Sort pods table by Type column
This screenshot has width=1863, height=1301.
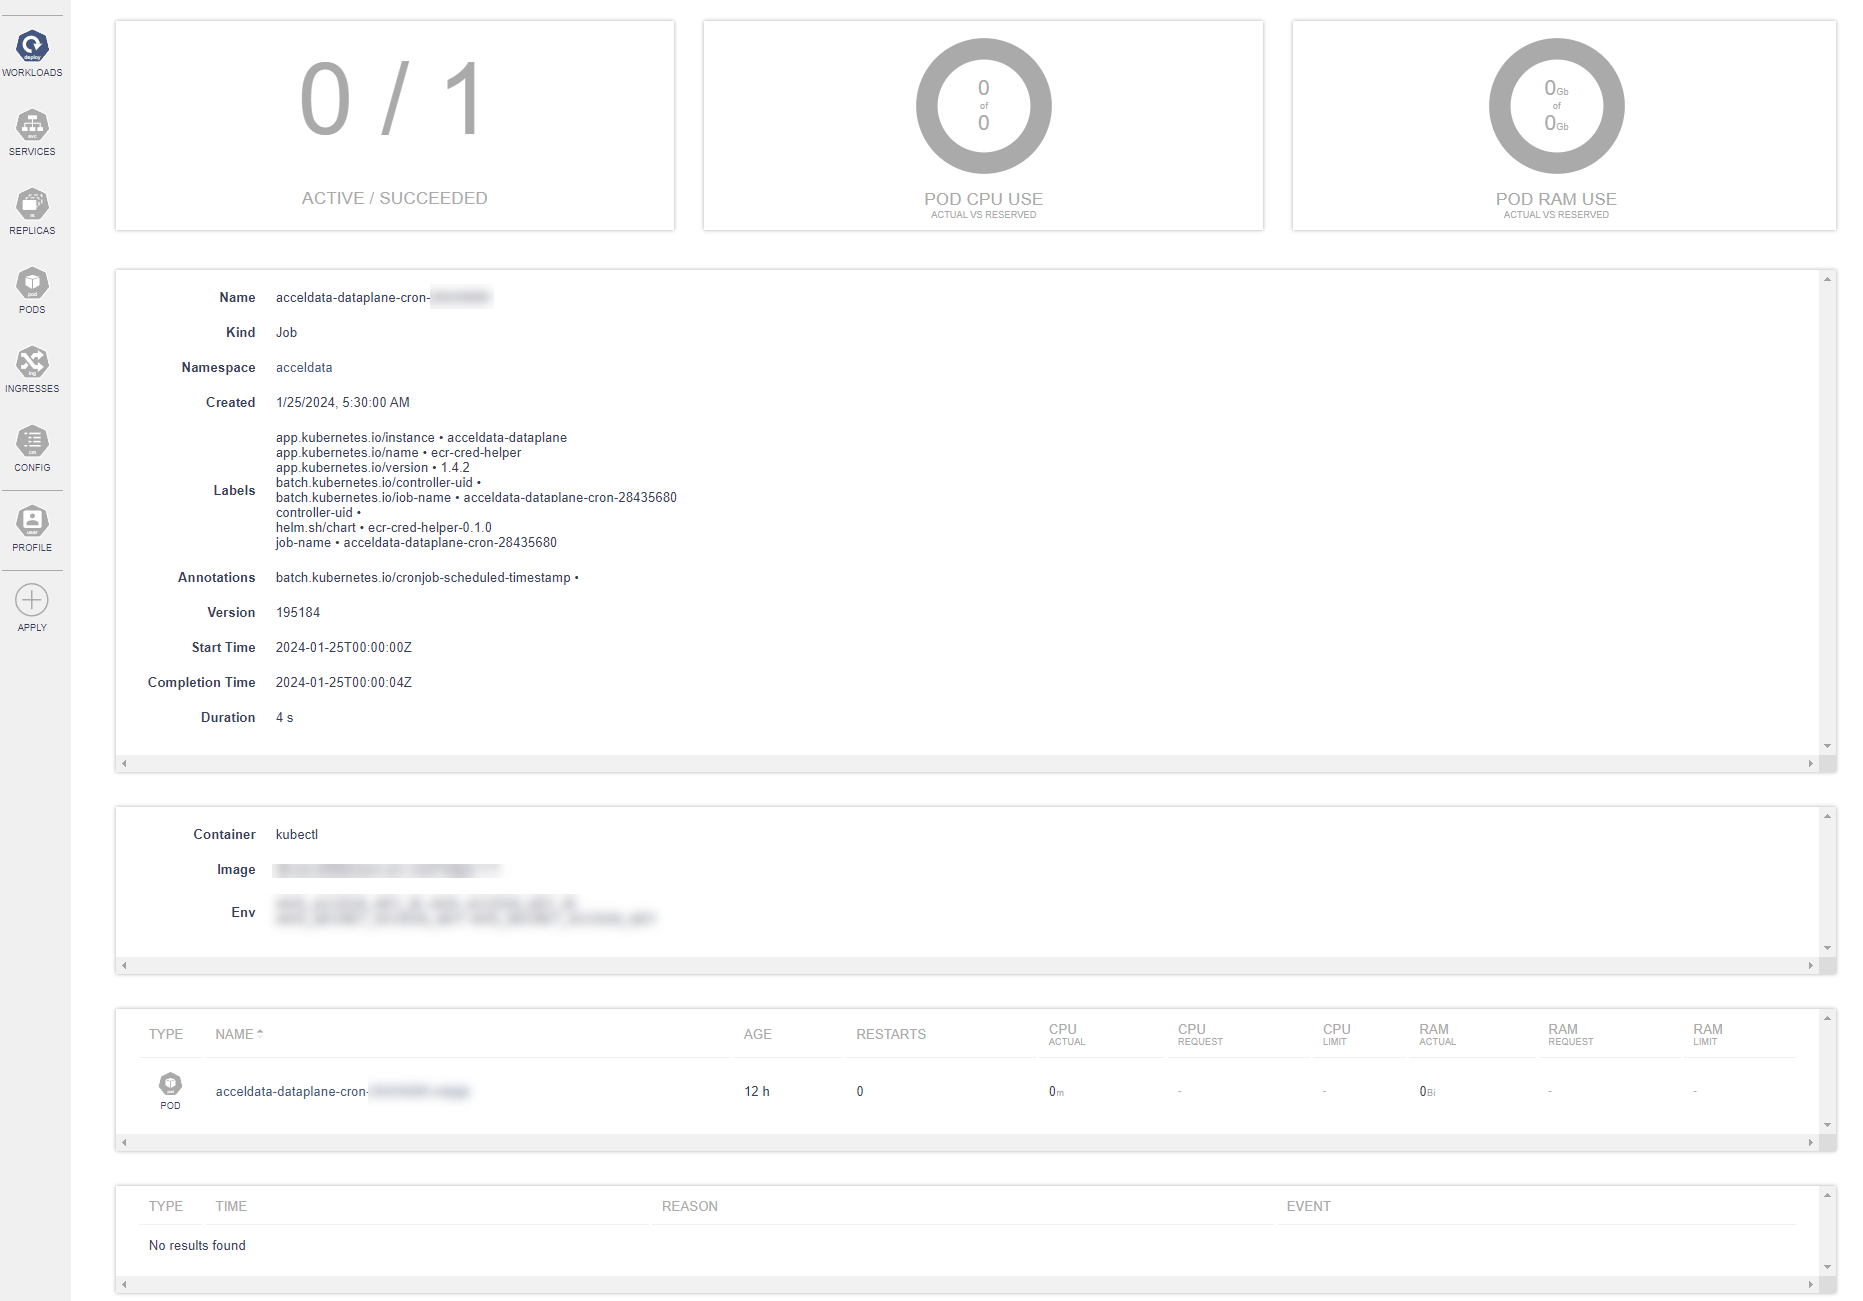point(166,1034)
